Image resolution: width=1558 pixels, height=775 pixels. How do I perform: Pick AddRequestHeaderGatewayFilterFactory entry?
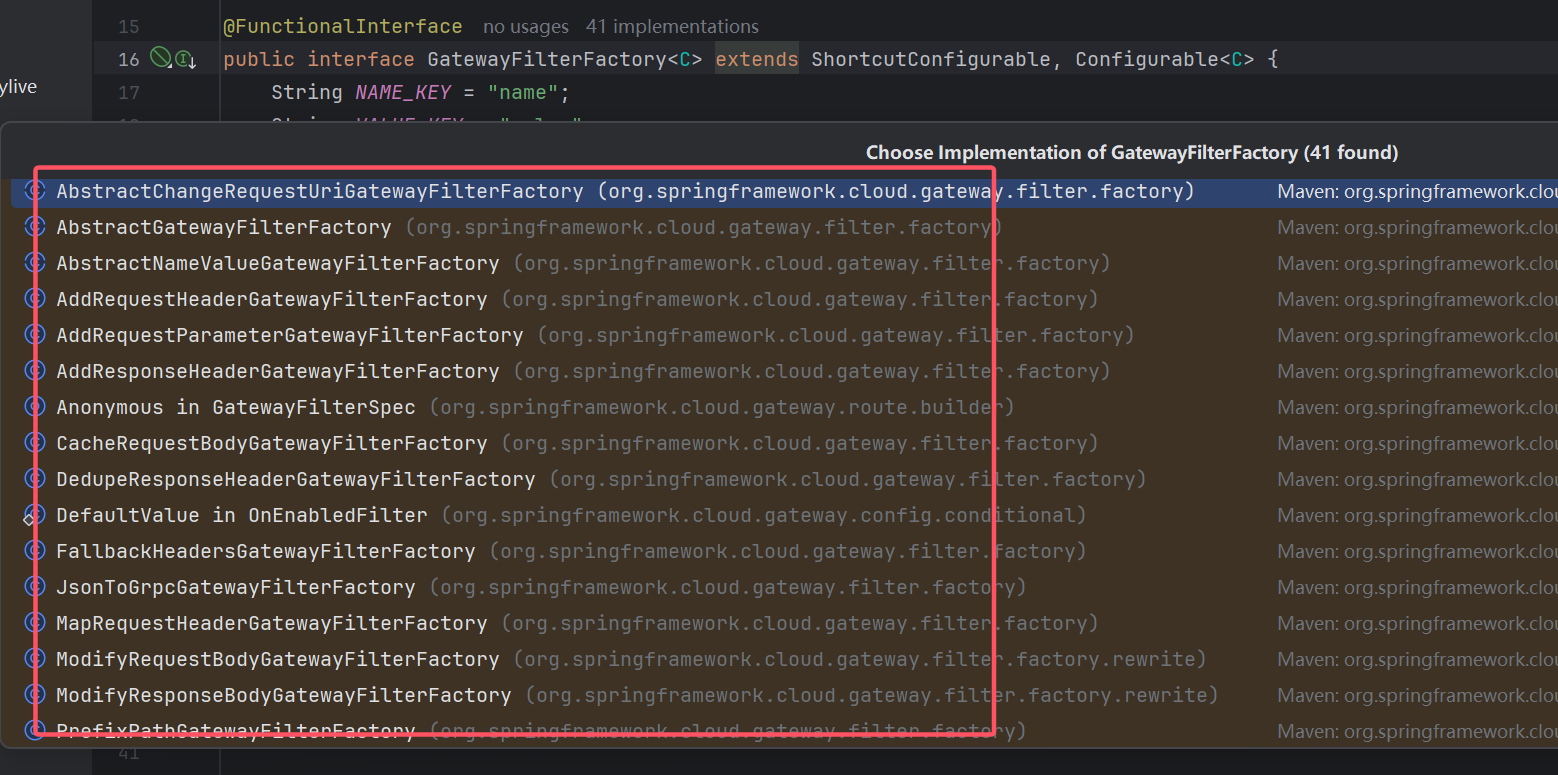(784, 299)
